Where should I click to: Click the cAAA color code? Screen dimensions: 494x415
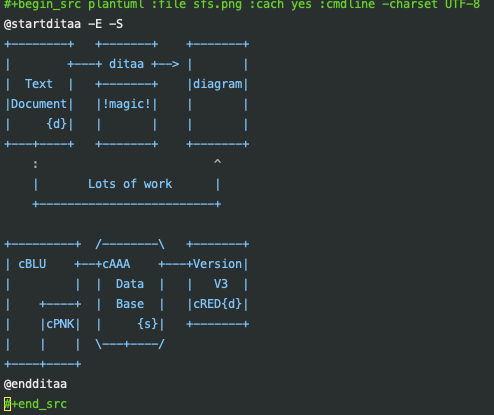pyautogui.click(x=116, y=264)
